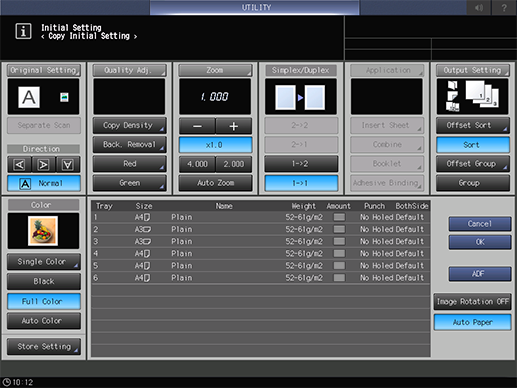The image size is (517, 388).
Task: Click the OK button
Action: [480, 242]
